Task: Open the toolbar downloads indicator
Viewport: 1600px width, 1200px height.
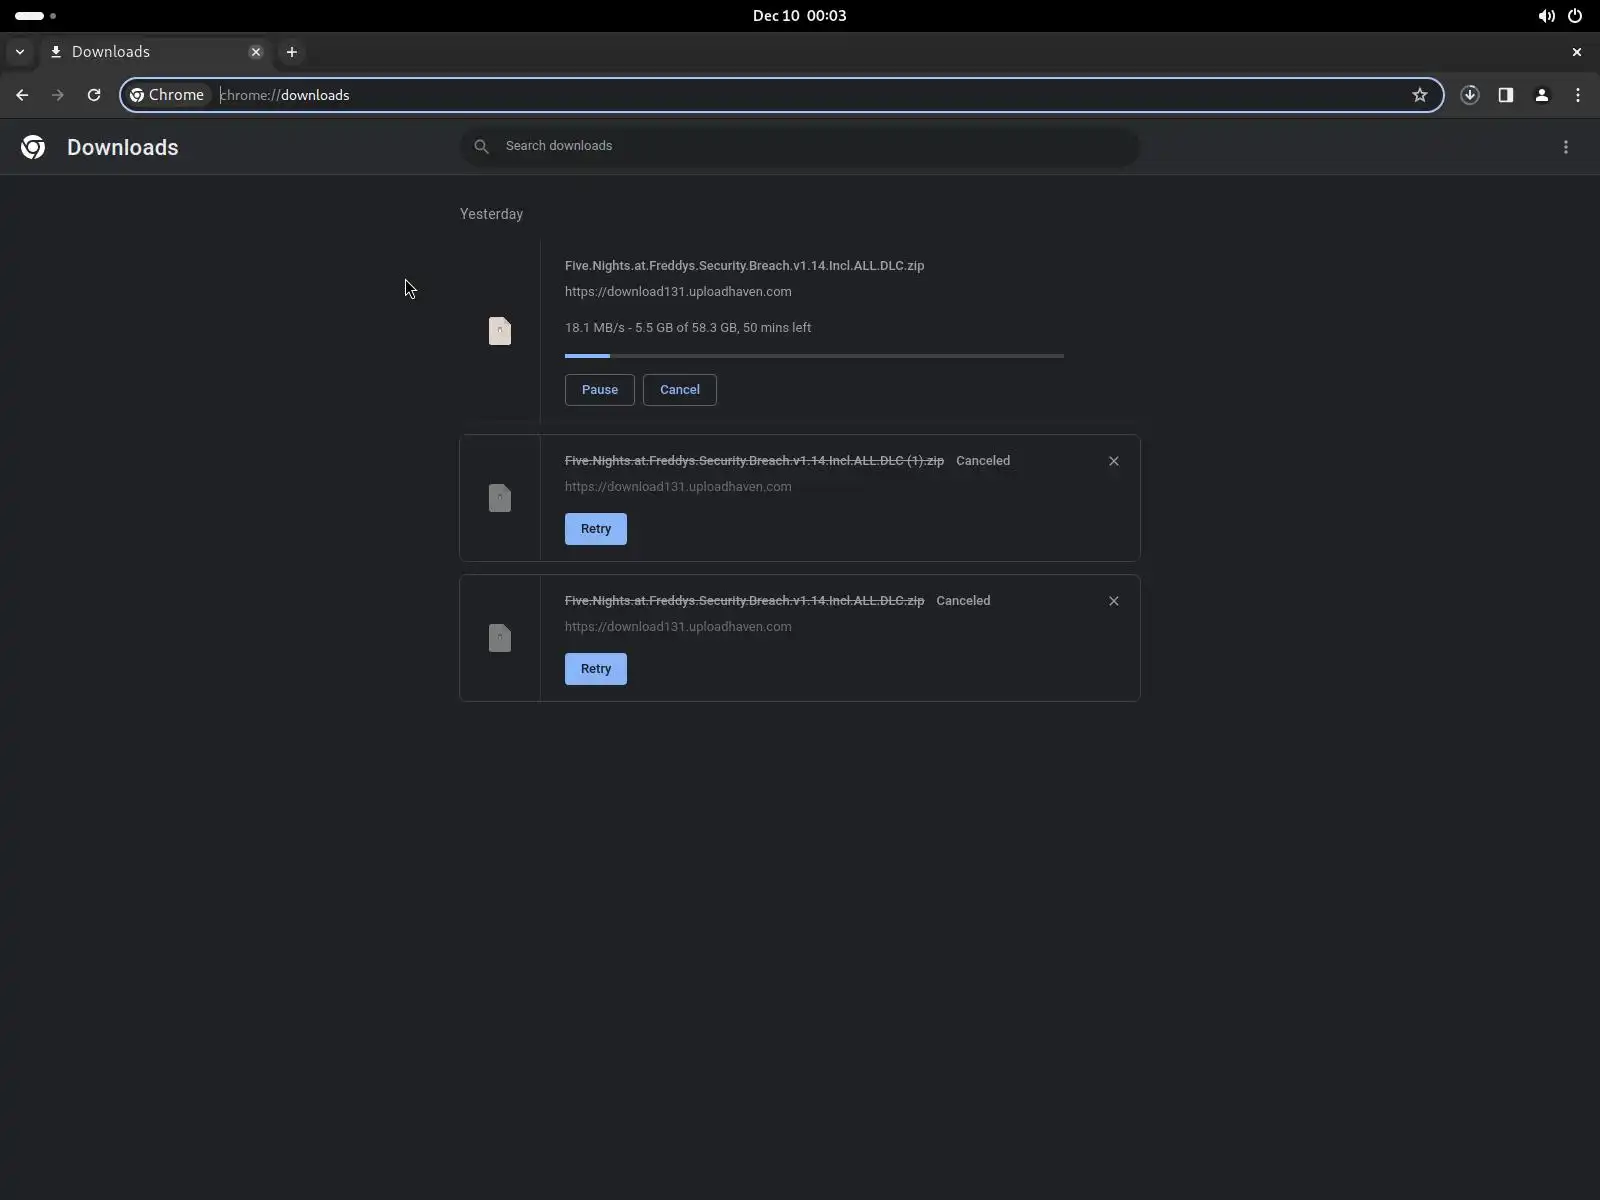Action: coord(1470,95)
